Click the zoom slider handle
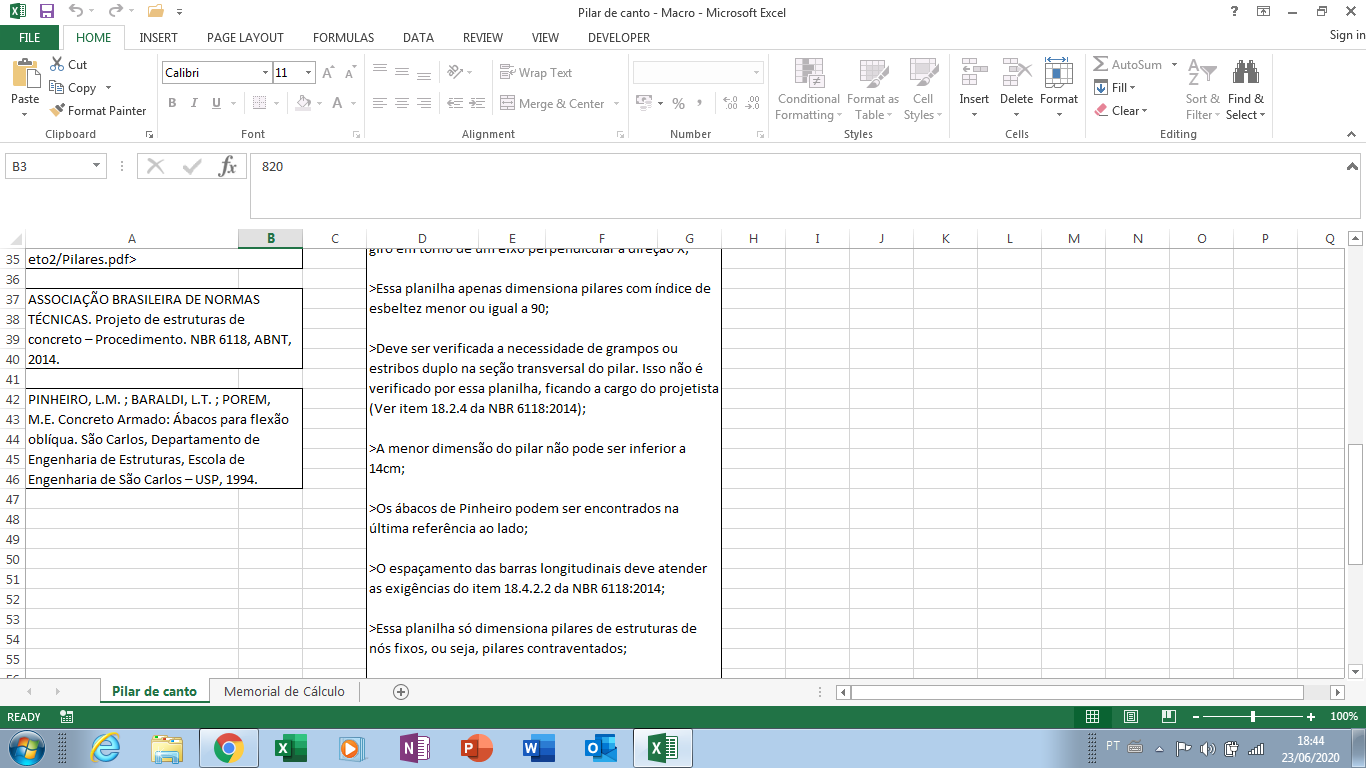The height and width of the screenshot is (768, 1366). click(1253, 717)
